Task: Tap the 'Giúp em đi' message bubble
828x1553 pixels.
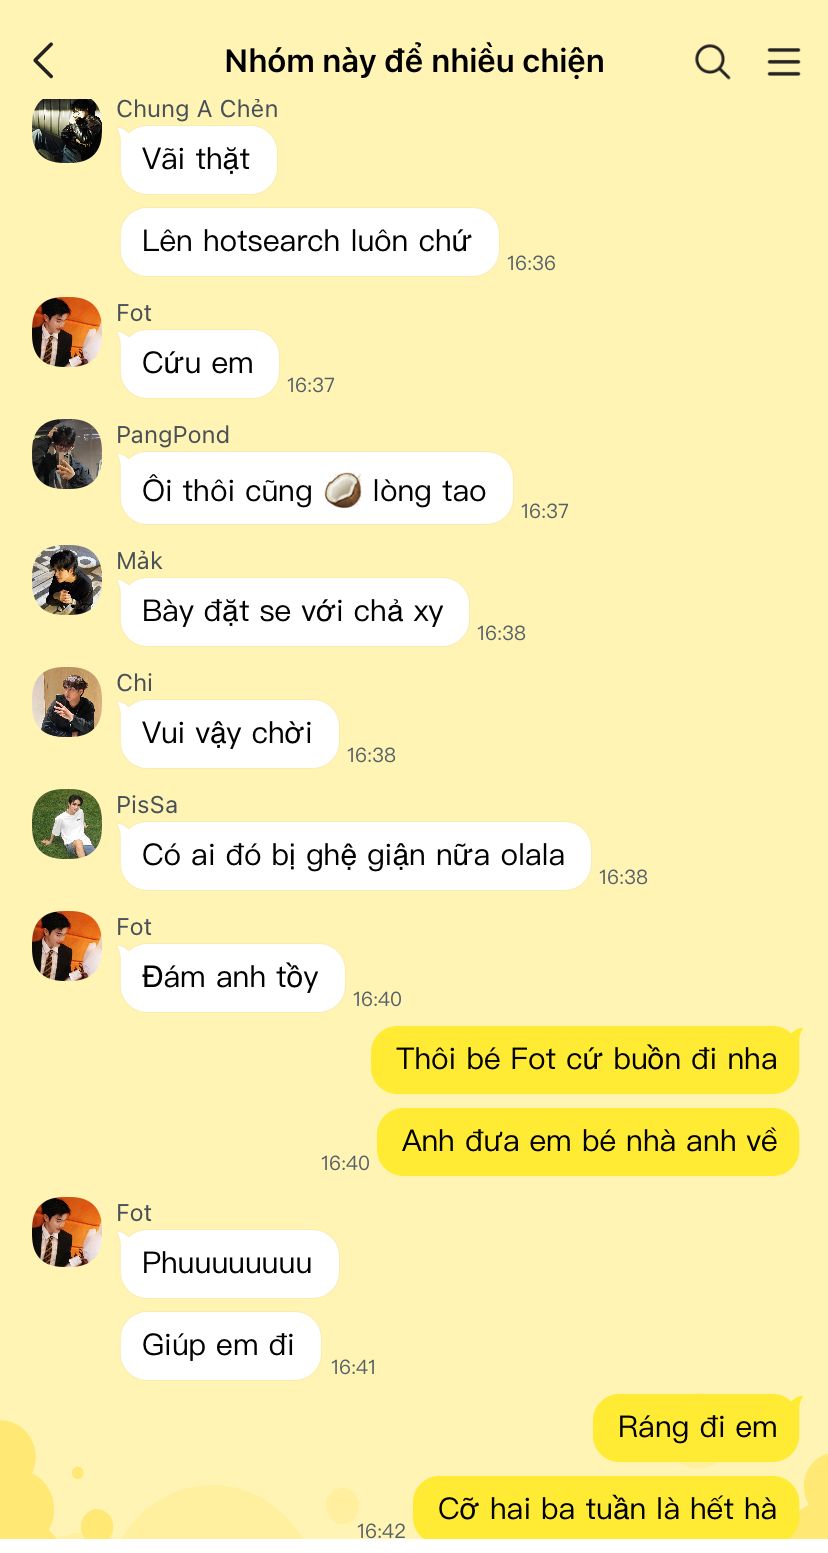Action: tap(220, 1346)
